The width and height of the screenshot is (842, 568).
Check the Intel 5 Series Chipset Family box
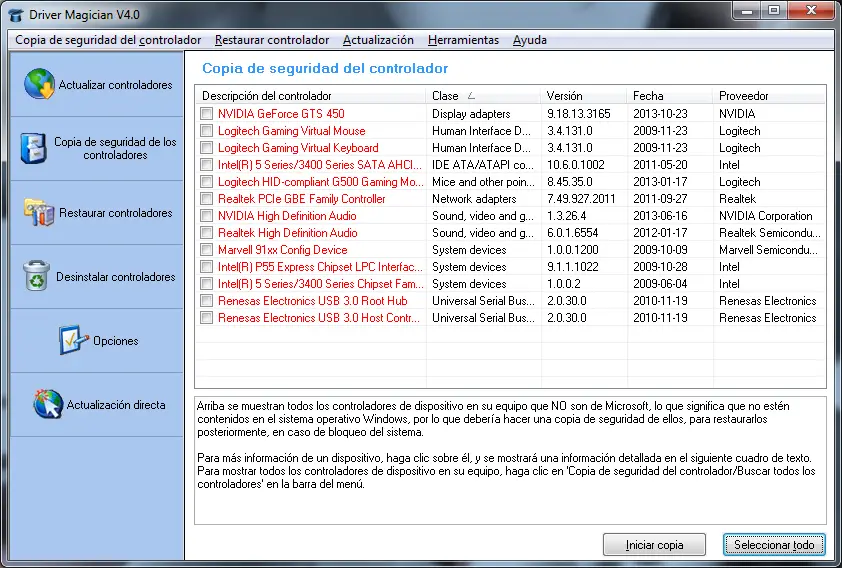pos(206,283)
